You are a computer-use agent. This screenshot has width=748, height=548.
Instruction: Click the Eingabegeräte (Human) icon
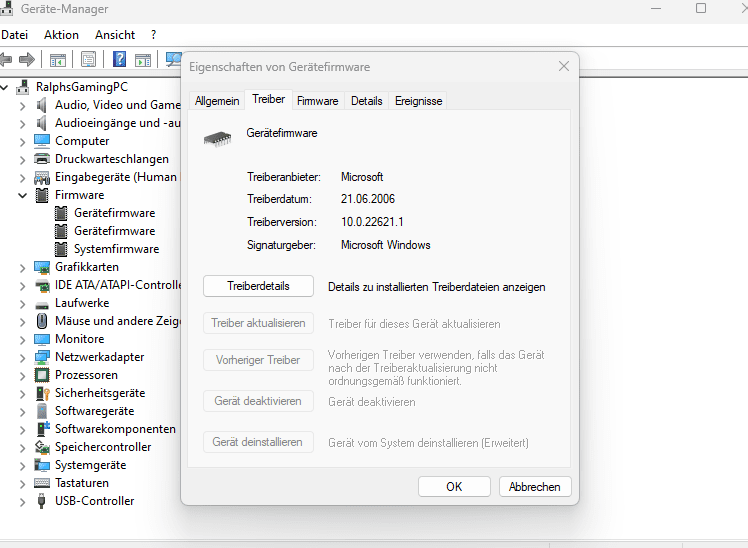coord(42,177)
